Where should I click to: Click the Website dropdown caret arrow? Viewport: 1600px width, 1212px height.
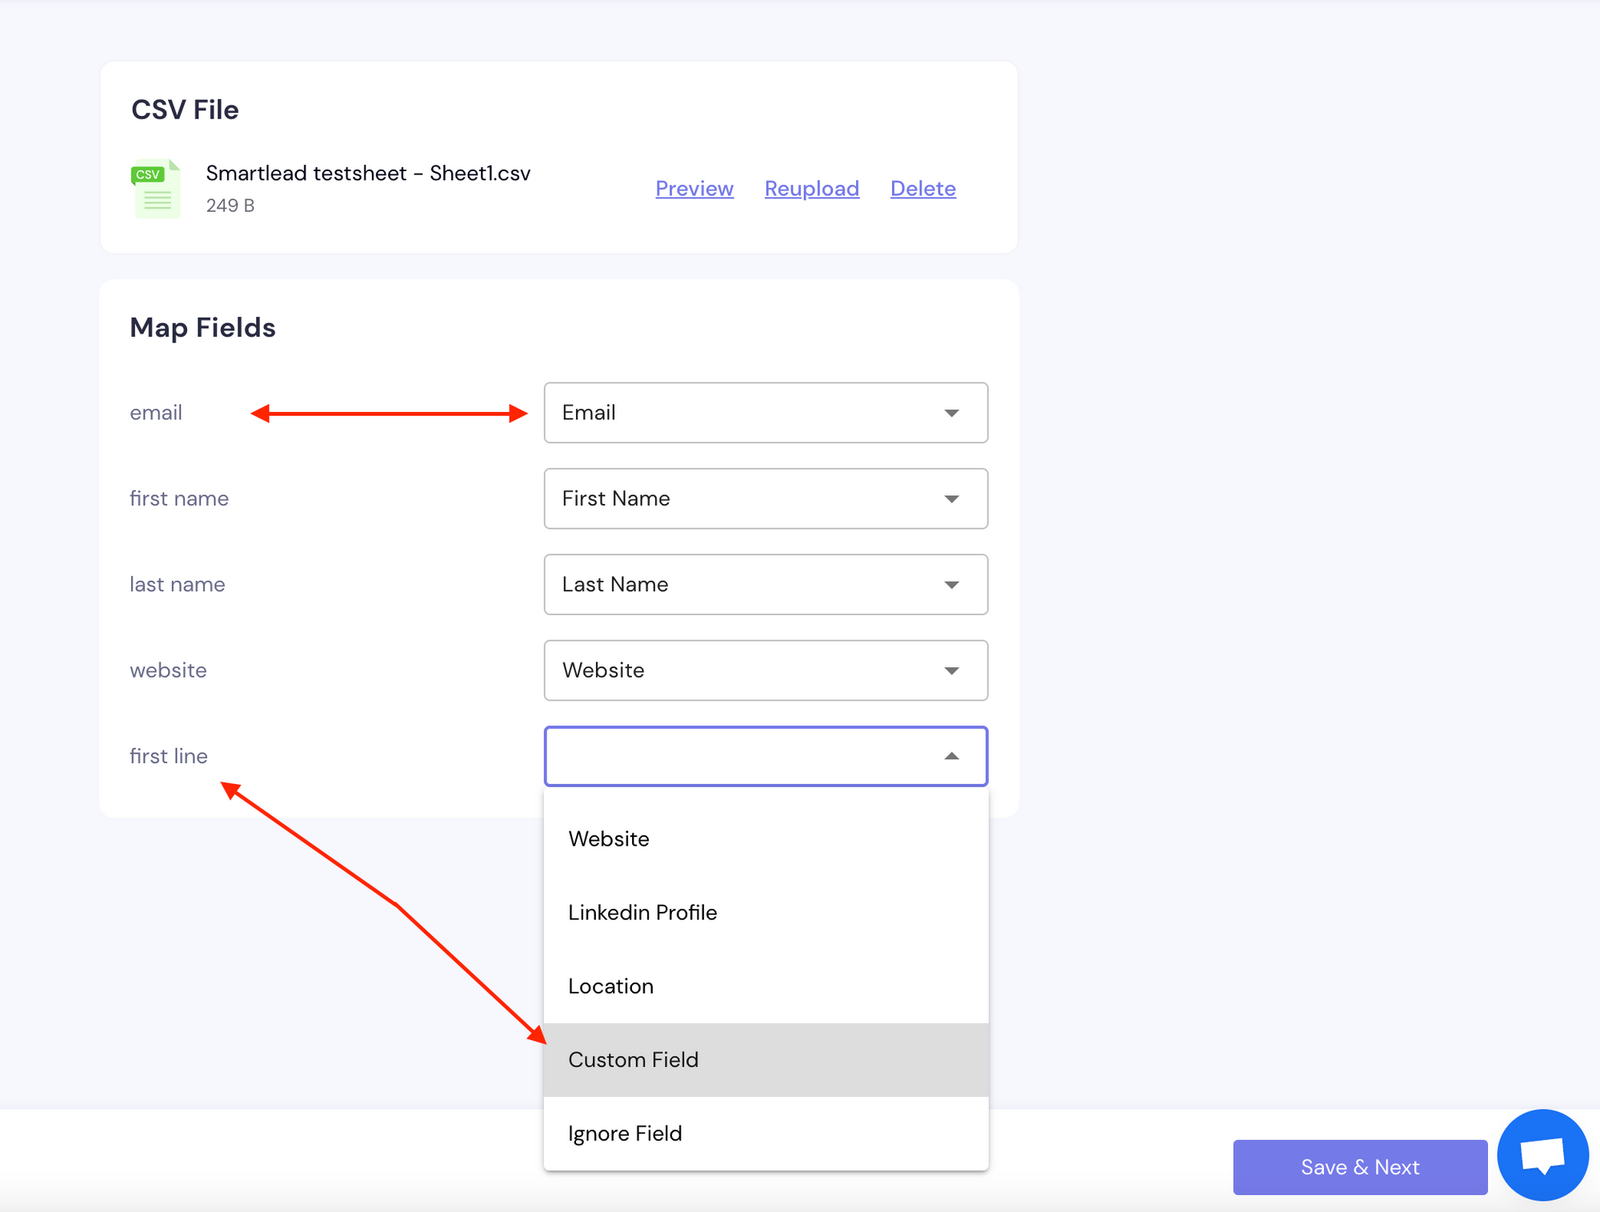(951, 670)
